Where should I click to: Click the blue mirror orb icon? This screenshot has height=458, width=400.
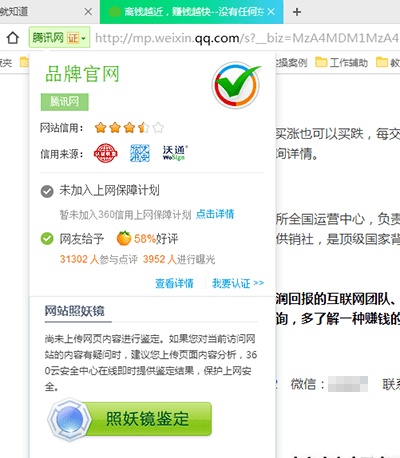[x=69, y=419]
